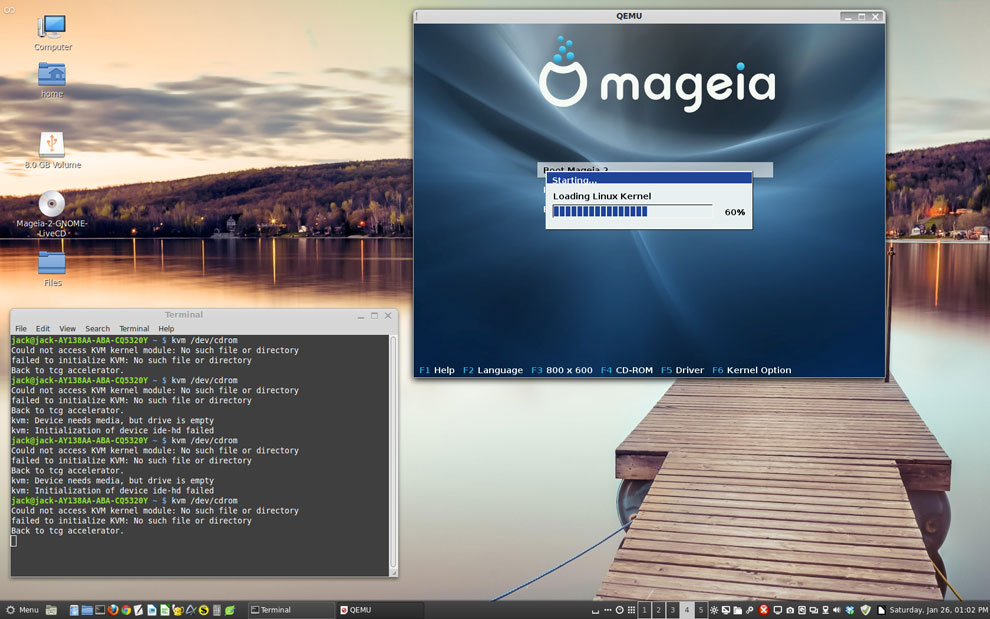Click the "Back to tcg accelerator." last terminal line
Viewport: 990px width, 619px height.
(x=68, y=531)
